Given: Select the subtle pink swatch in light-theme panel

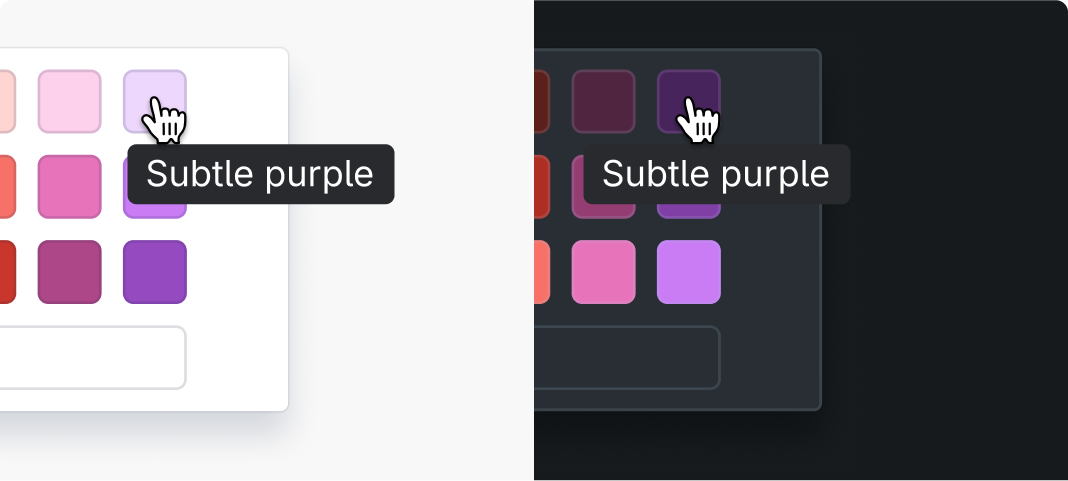Looking at the screenshot, I should tap(69, 101).
